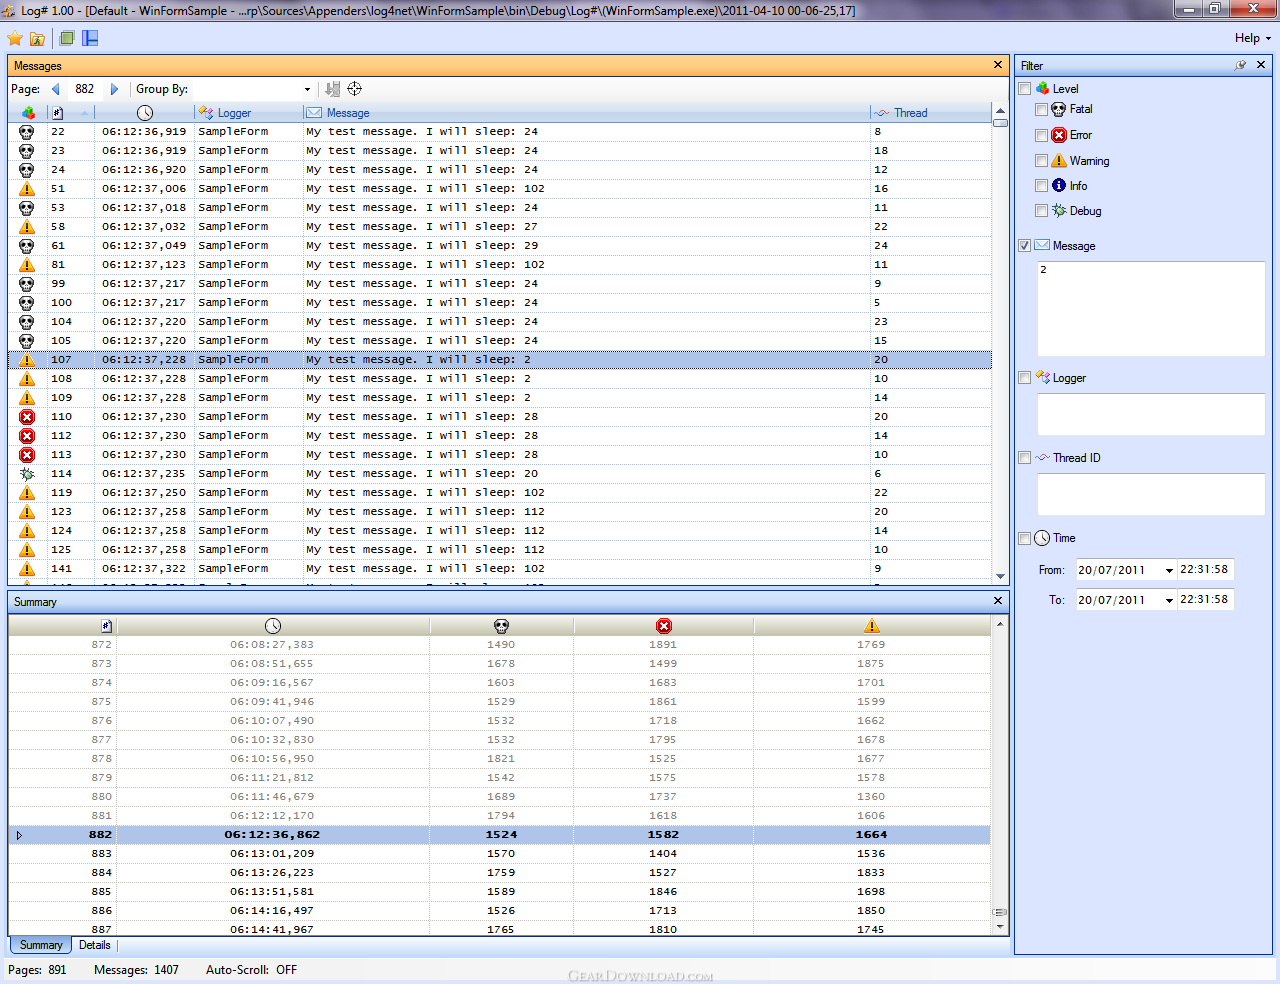Close the Filter panel

tap(1261, 65)
